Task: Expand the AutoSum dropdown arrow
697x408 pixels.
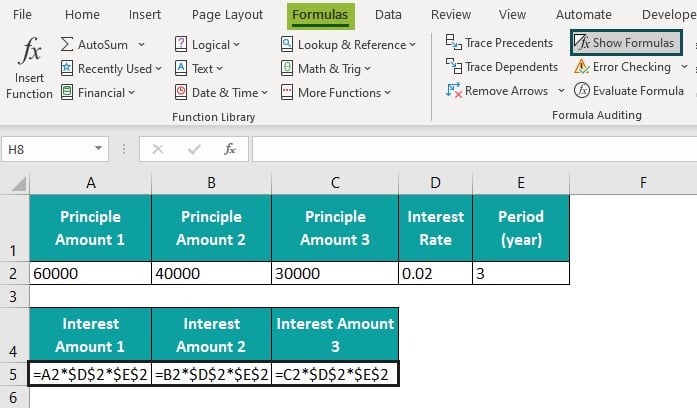Action: click(x=141, y=44)
